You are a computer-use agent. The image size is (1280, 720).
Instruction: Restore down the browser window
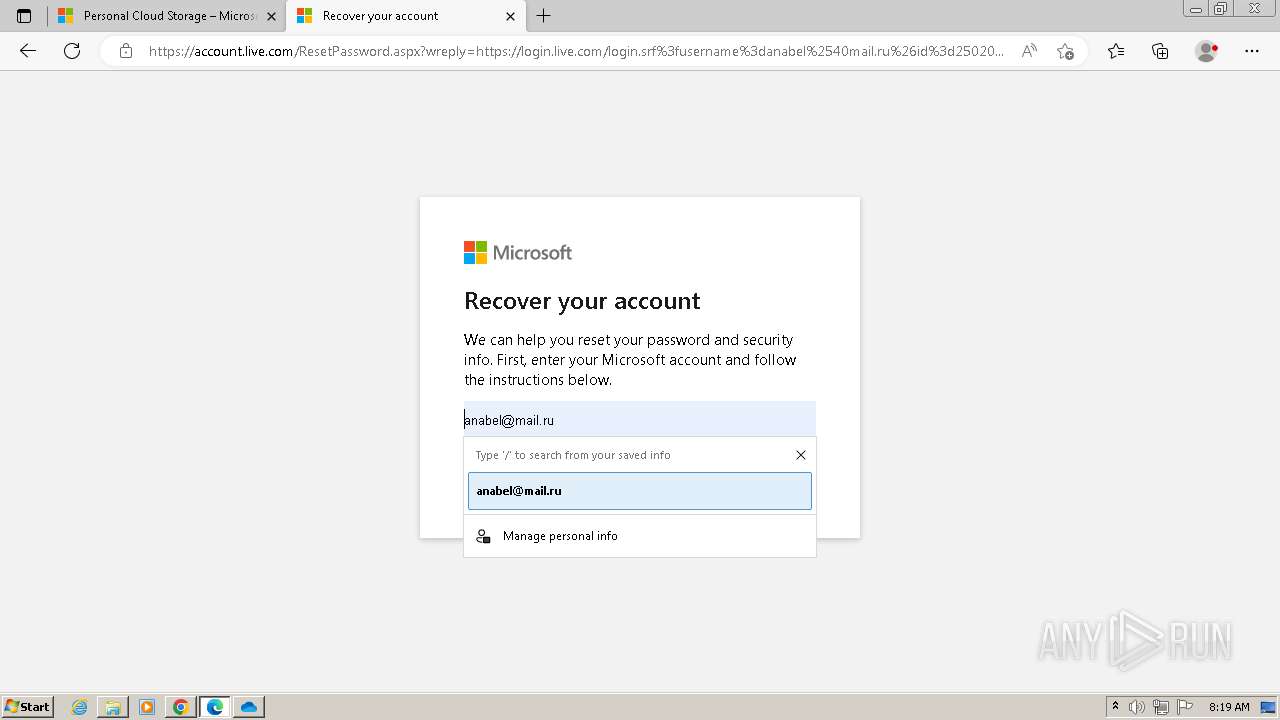click(1221, 8)
